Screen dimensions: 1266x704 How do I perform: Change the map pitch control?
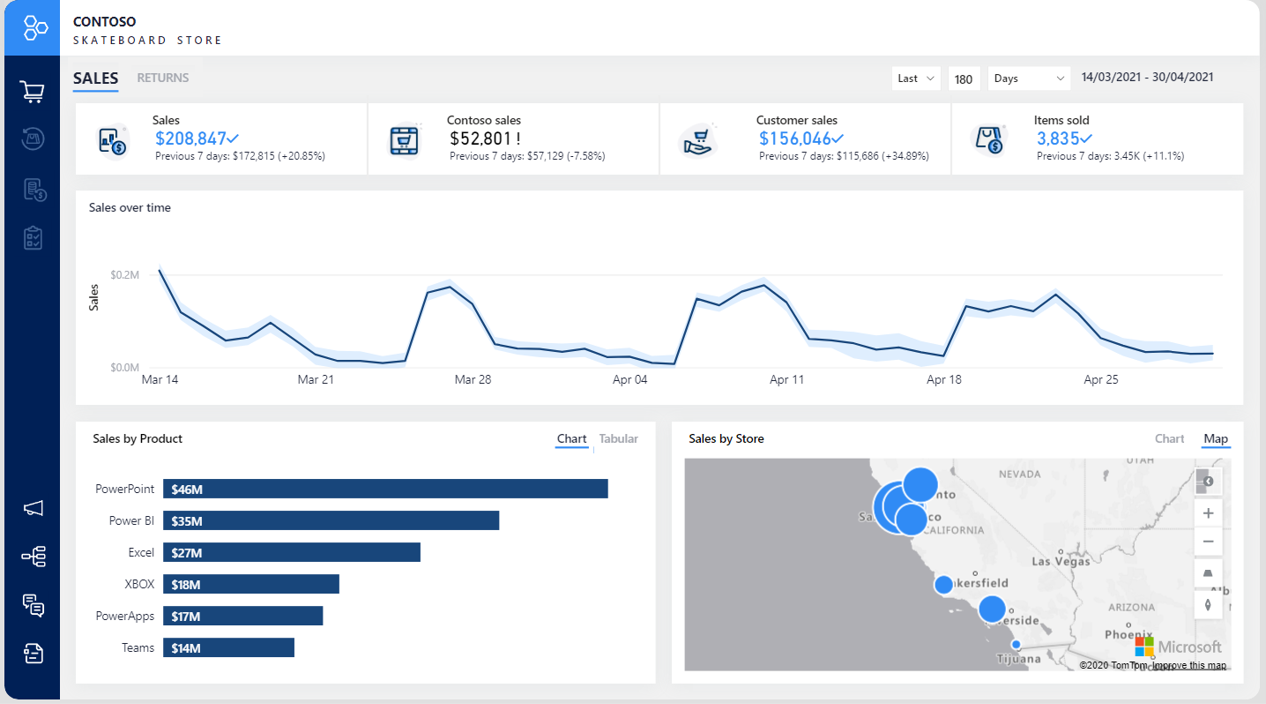pos(1208,573)
